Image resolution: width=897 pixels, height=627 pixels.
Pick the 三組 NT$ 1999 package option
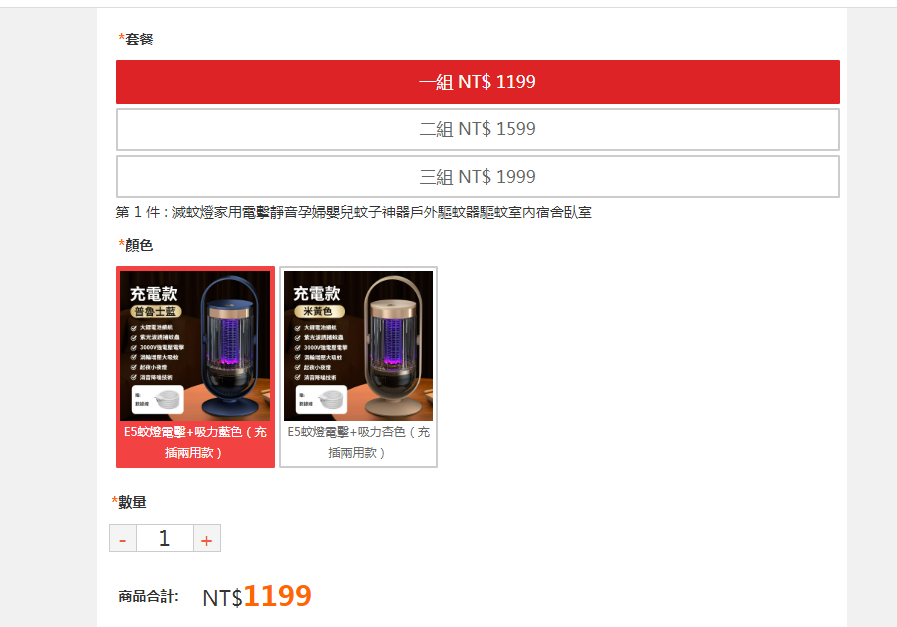click(478, 177)
